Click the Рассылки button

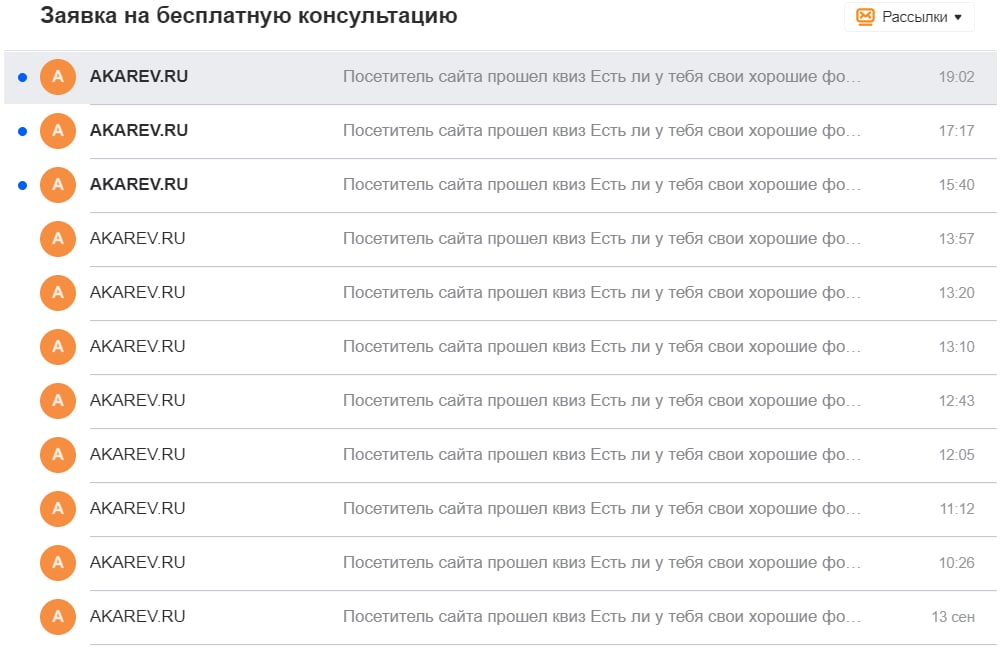click(908, 16)
